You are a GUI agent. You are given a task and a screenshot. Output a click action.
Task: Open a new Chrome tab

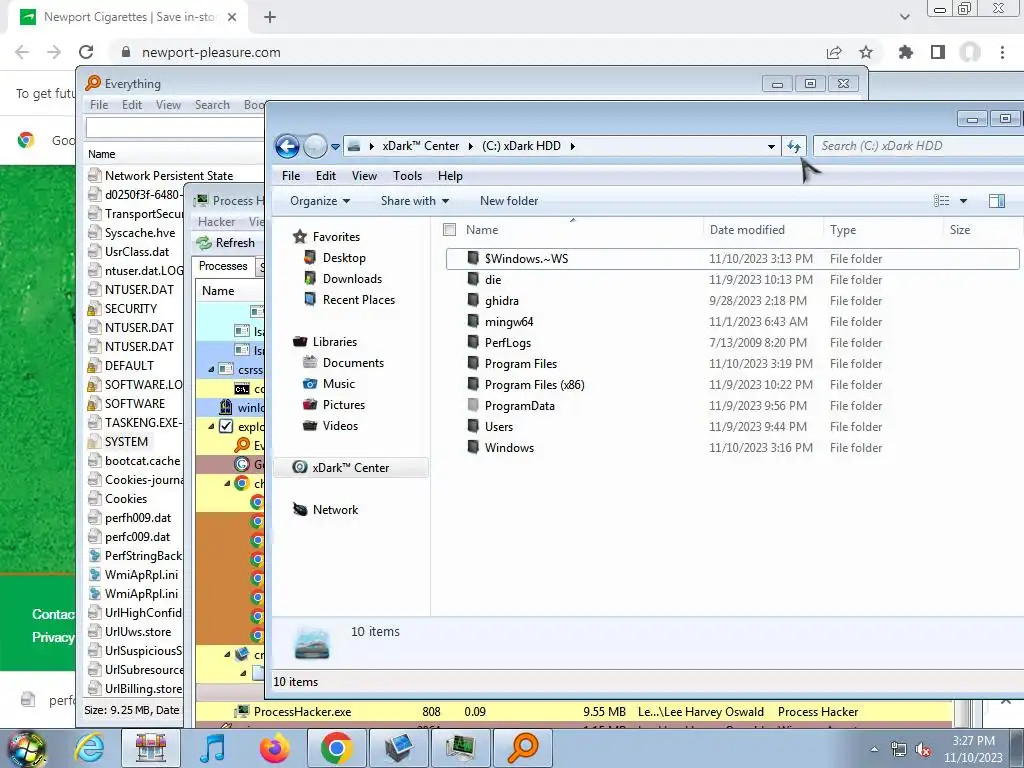tap(270, 17)
